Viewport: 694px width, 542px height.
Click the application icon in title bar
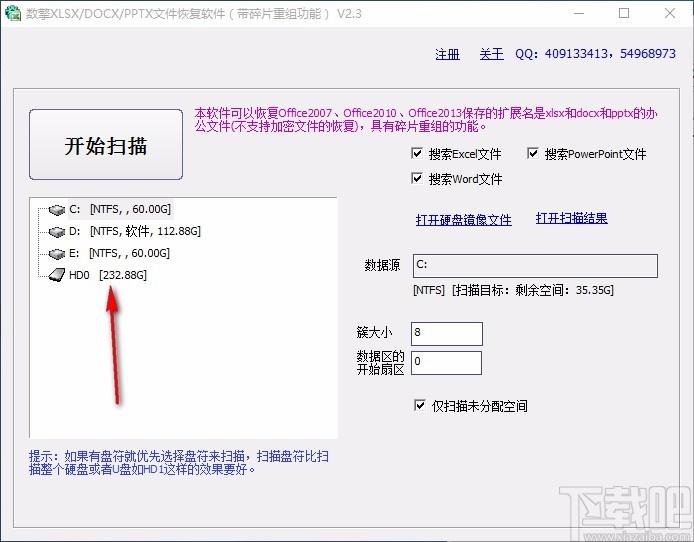point(13,13)
